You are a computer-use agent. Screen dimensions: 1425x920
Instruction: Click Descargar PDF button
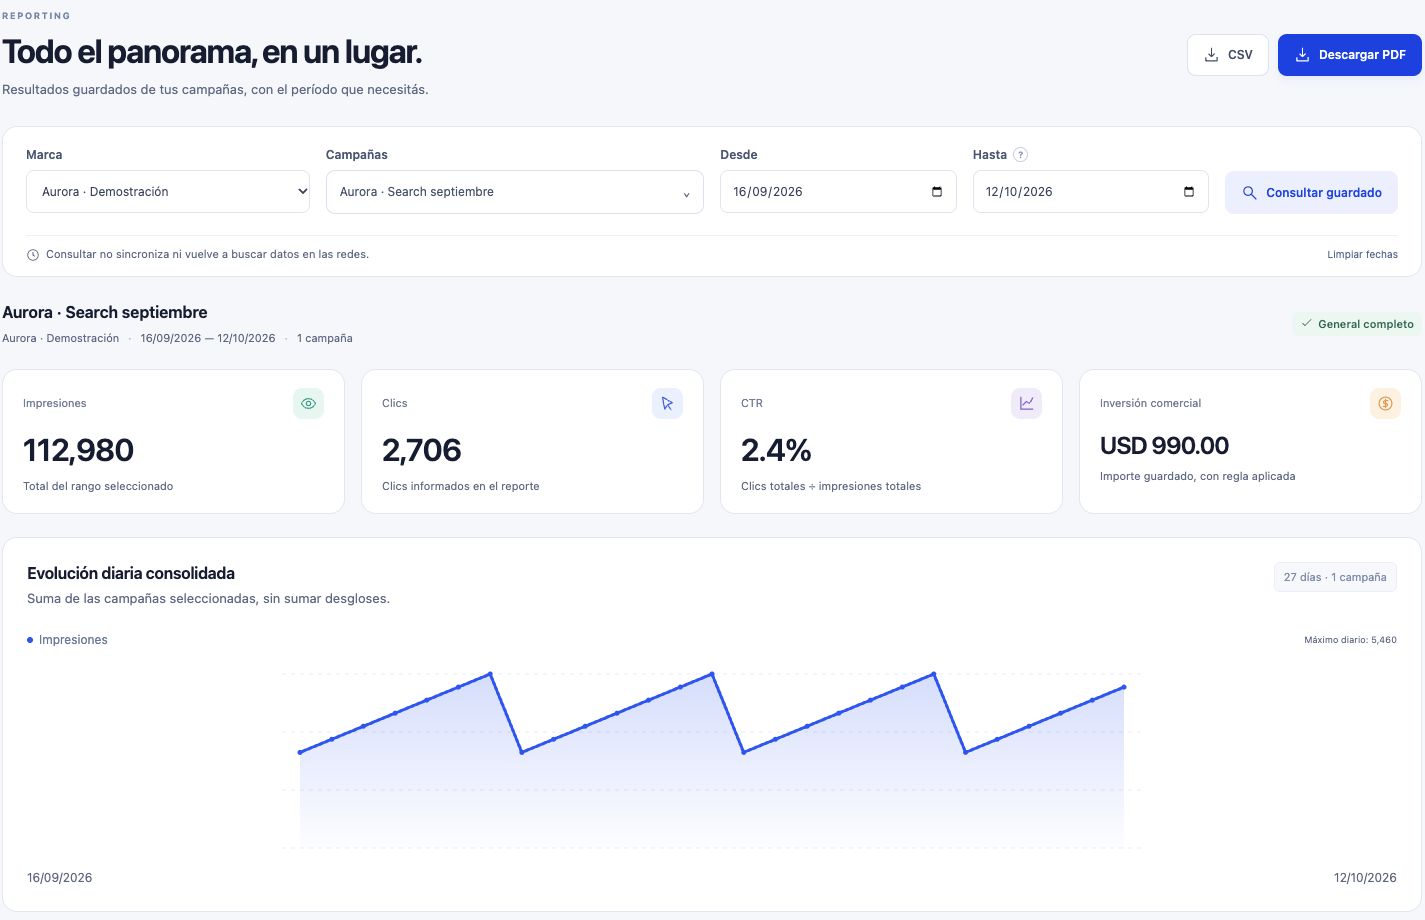(1350, 55)
